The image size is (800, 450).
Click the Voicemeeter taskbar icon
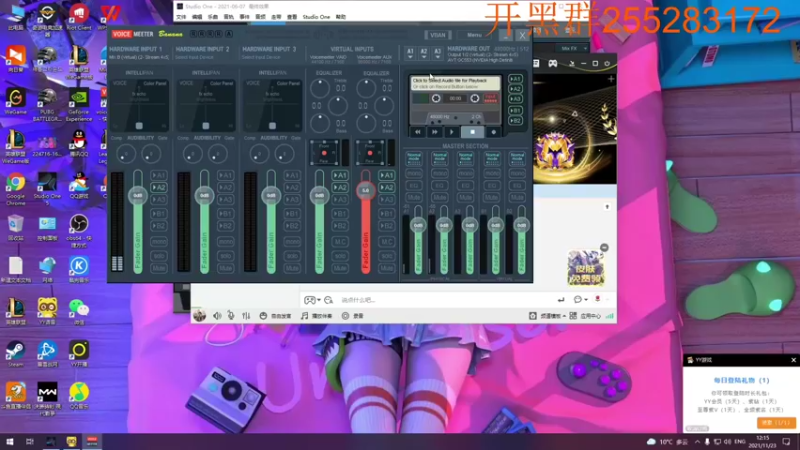coord(92,442)
